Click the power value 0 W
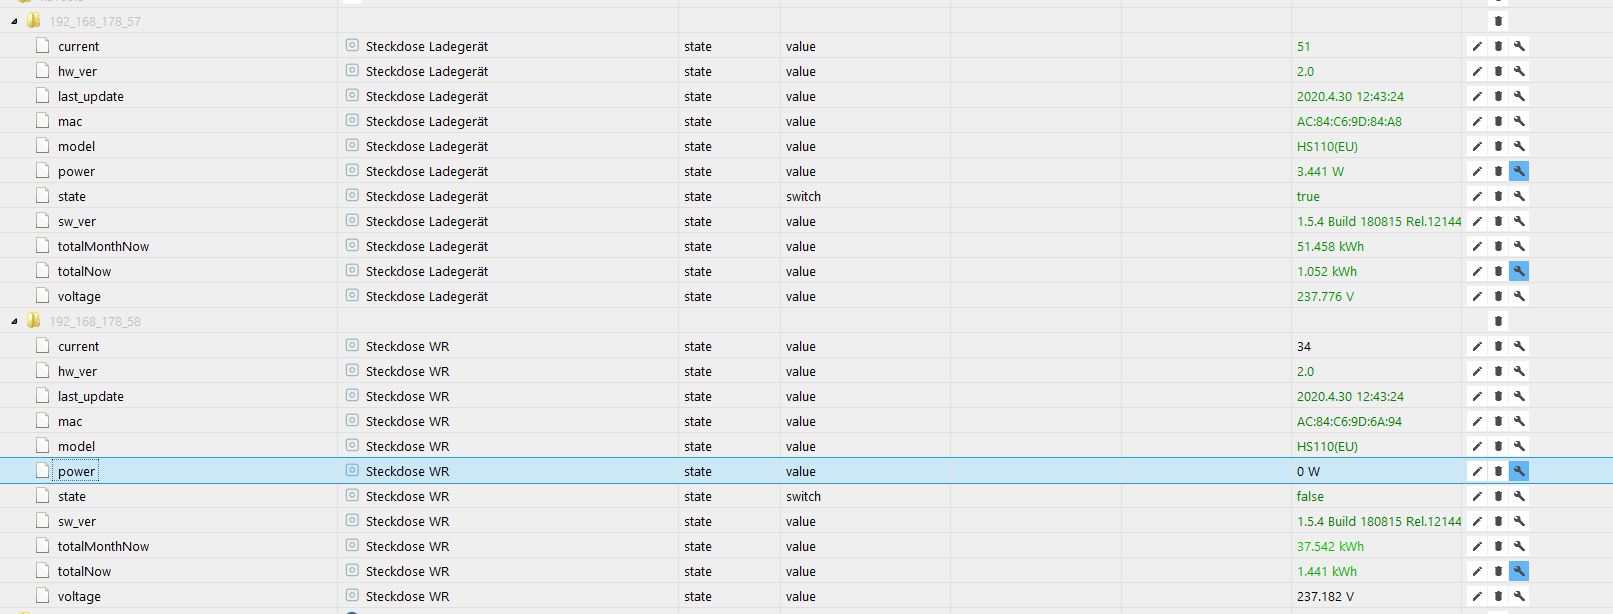This screenshot has height=614, width=1613. [1308, 471]
